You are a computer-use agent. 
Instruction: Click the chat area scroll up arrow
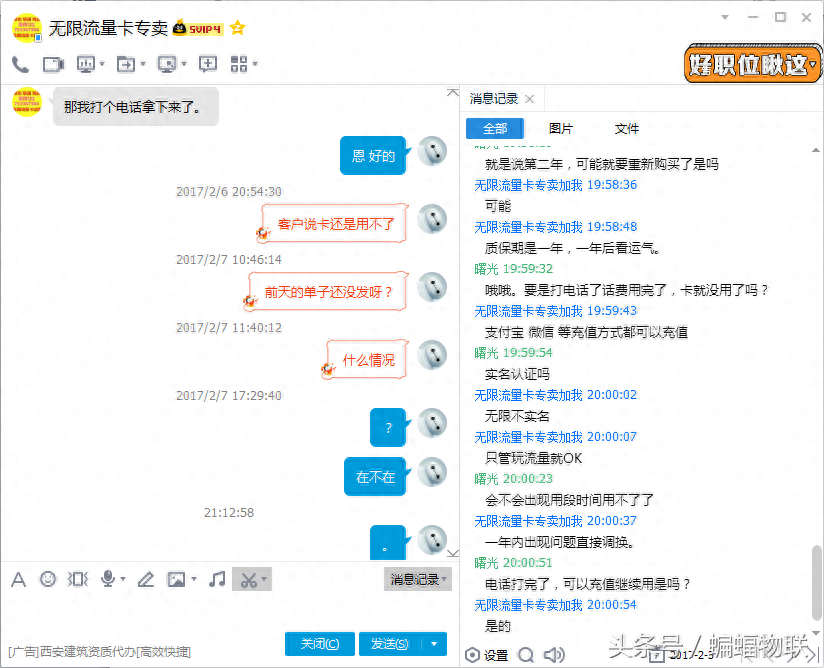[x=452, y=93]
